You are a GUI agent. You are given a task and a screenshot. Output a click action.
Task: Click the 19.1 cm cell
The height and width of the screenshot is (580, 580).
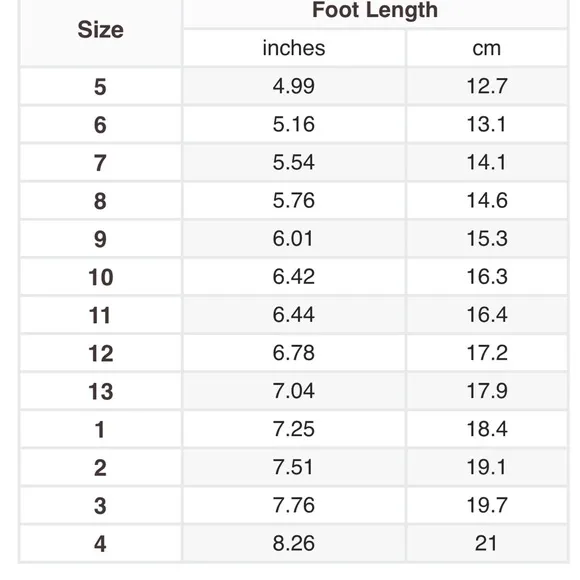click(x=487, y=467)
